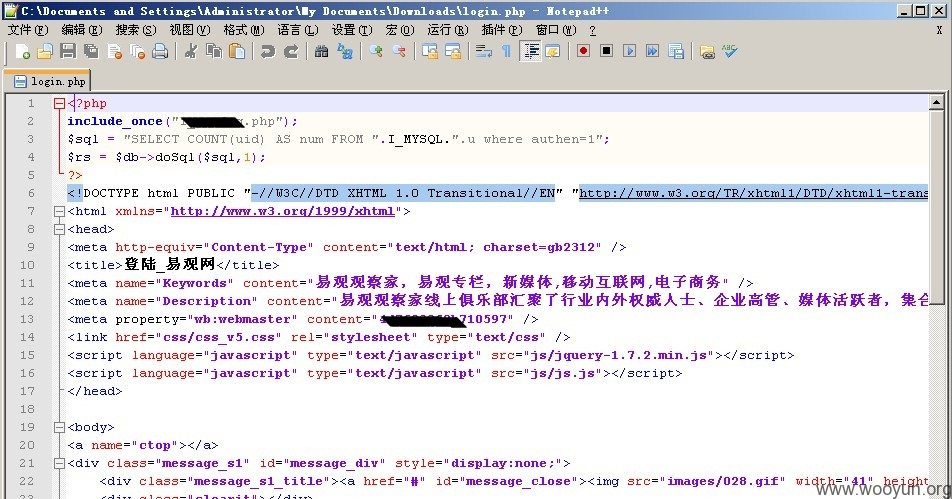
Task: Click "js/jquery-1.7.2.min.js" on line 15
Action: click(x=618, y=355)
